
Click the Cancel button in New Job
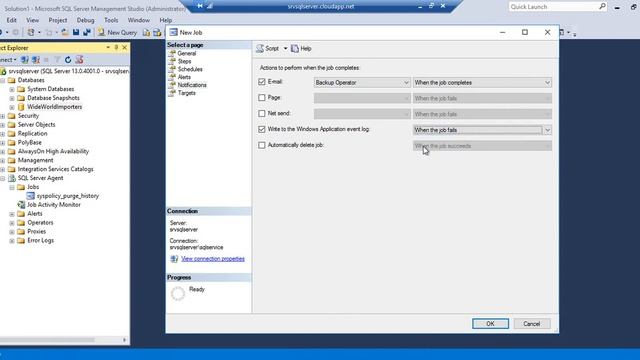point(531,324)
